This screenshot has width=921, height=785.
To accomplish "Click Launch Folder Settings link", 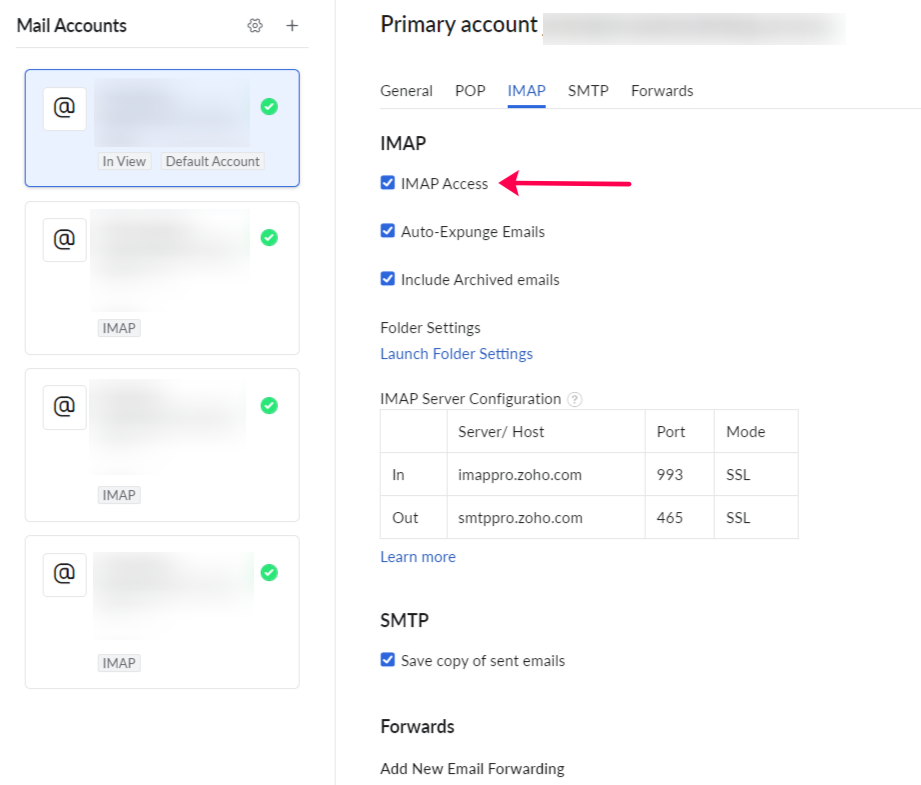I will pos(456,354).
